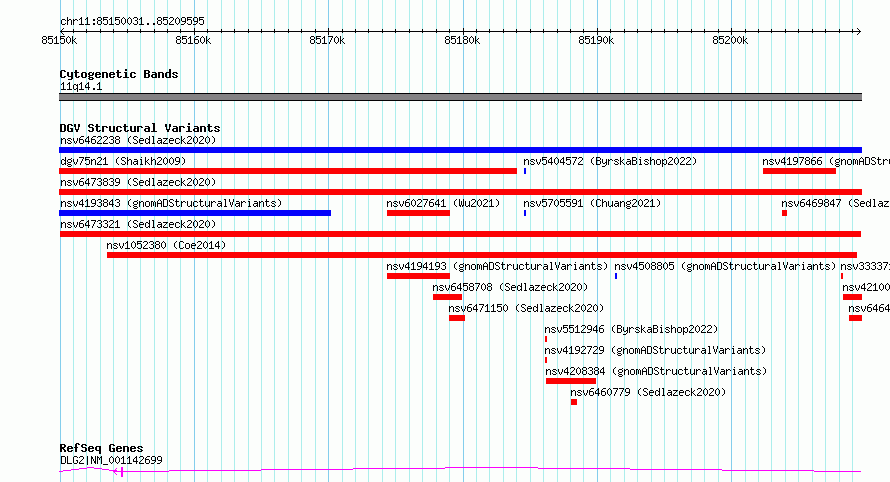Click nsv4208384 (gnomADStructuralVariants) label
Viewport: 890px width, 482px height.
click(x=656, y=371)
